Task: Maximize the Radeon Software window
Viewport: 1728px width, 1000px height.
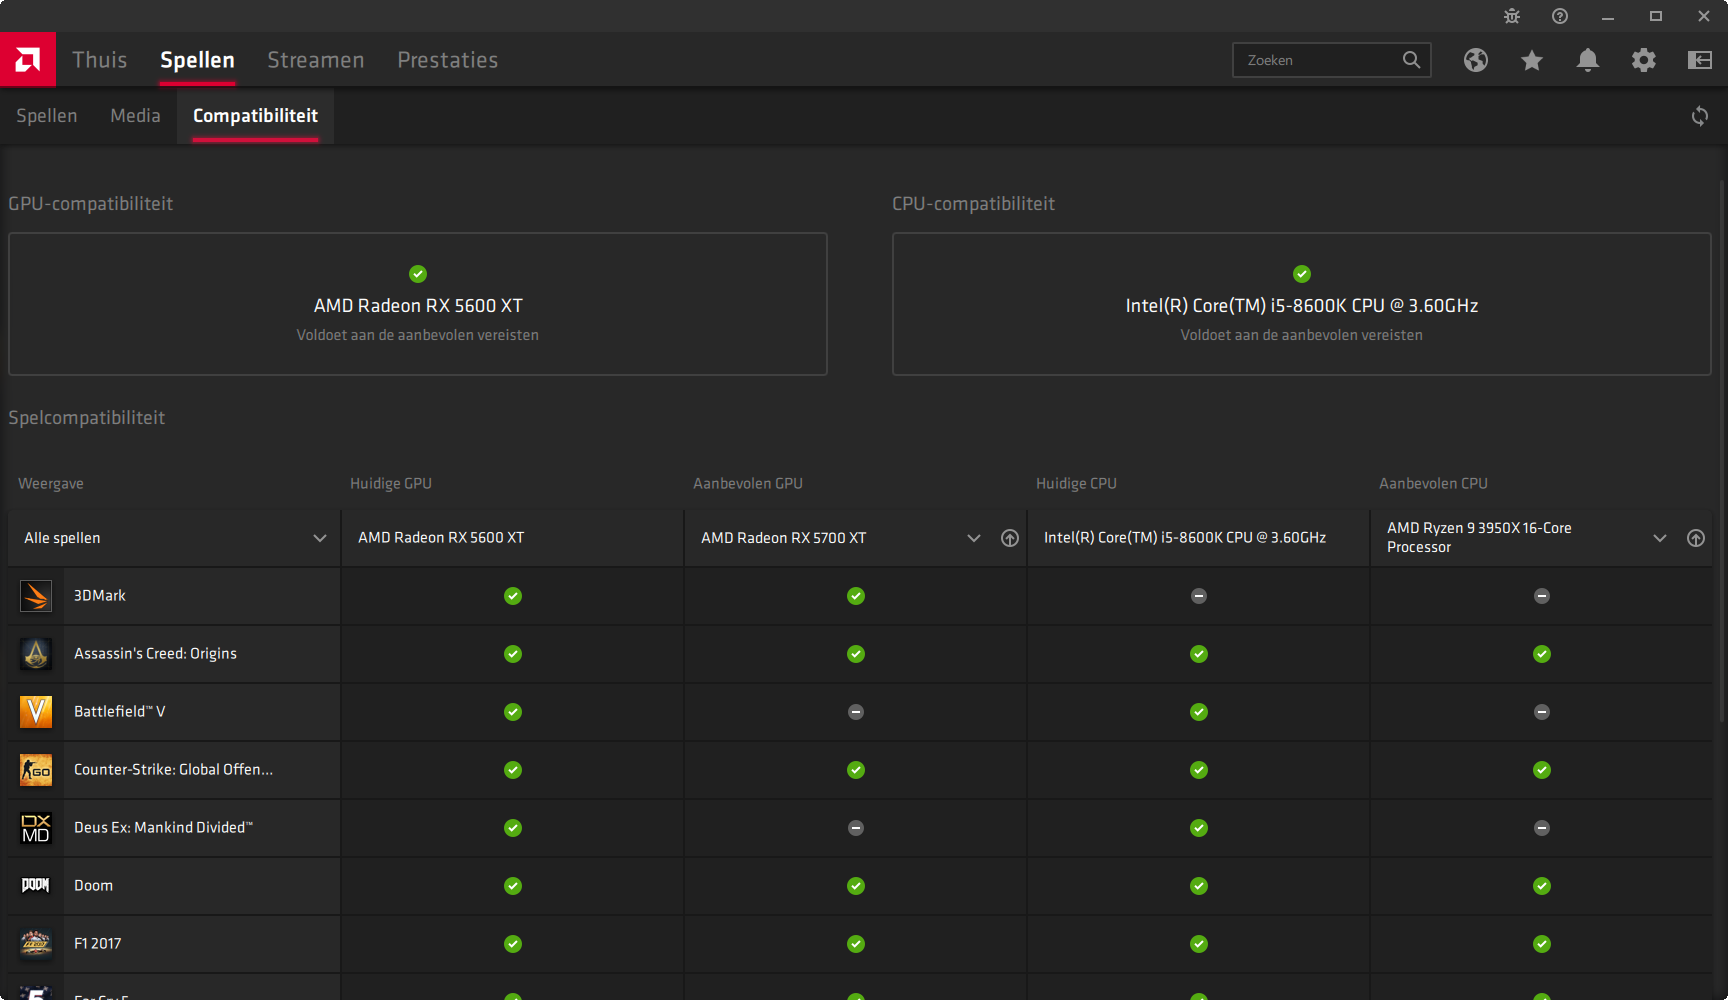Action: click(x=1656, y=16)
